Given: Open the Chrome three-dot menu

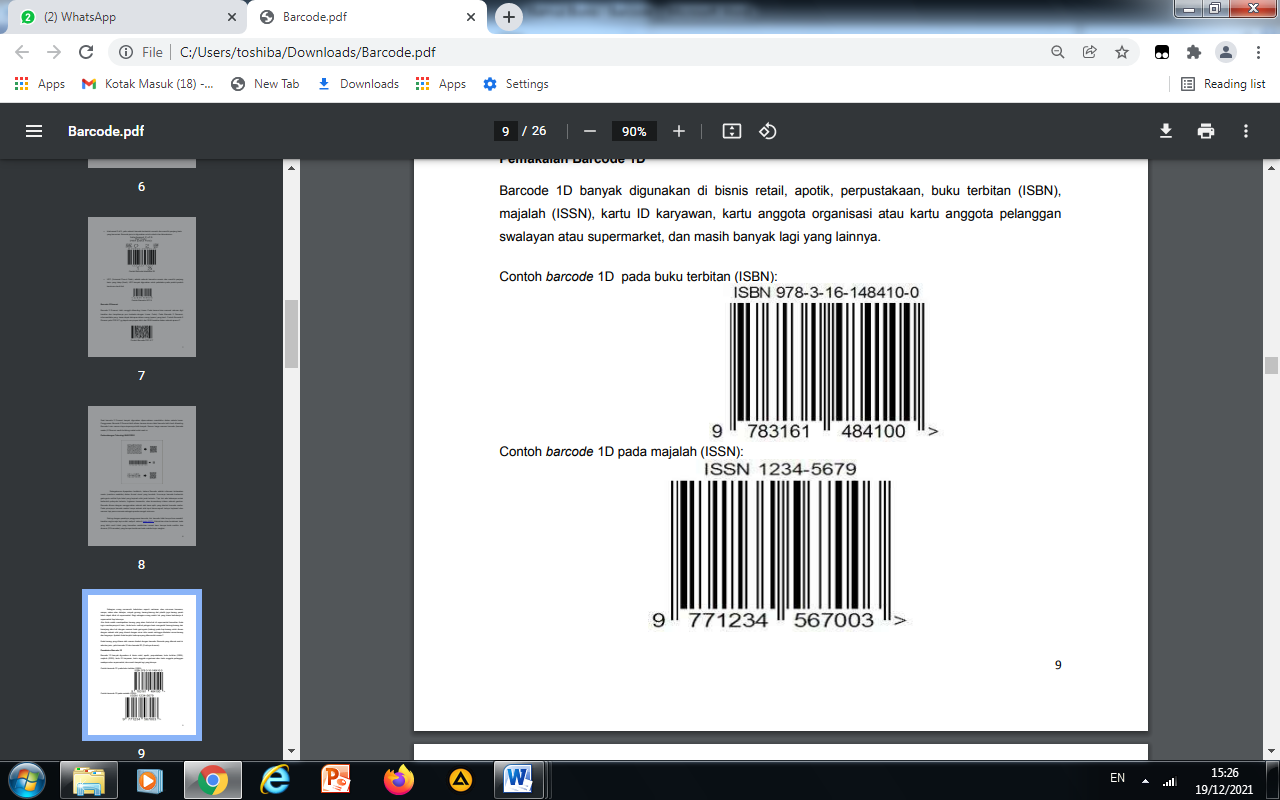Looking at the screenshot, I should pos(1258,52).
